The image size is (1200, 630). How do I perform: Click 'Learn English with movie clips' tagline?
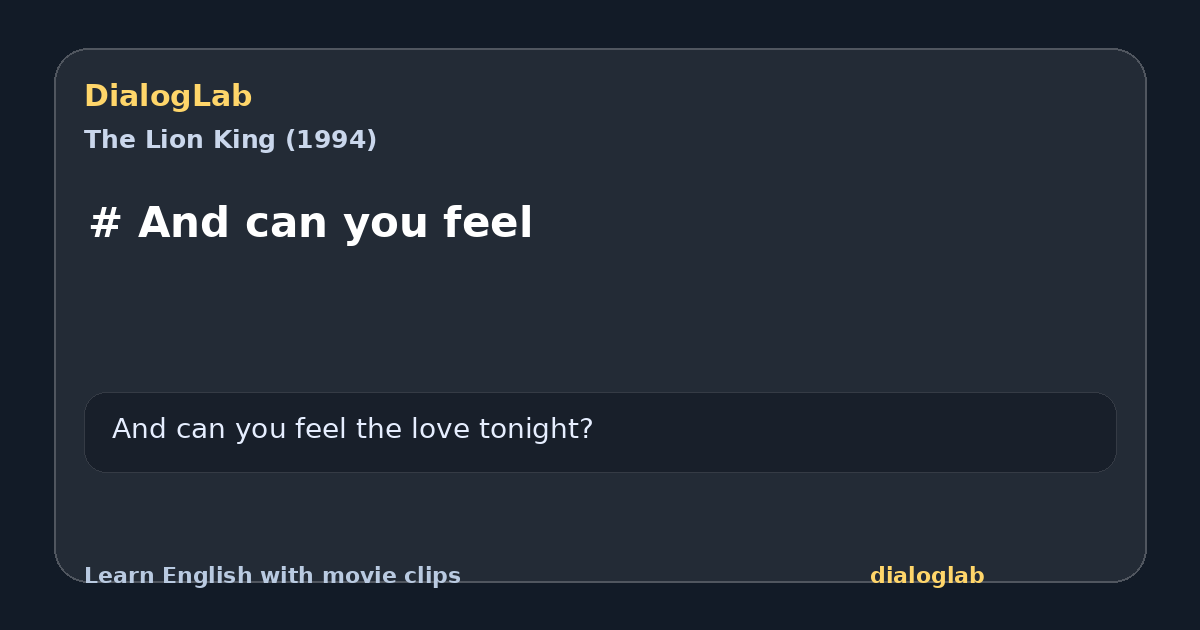pos(272,576)
